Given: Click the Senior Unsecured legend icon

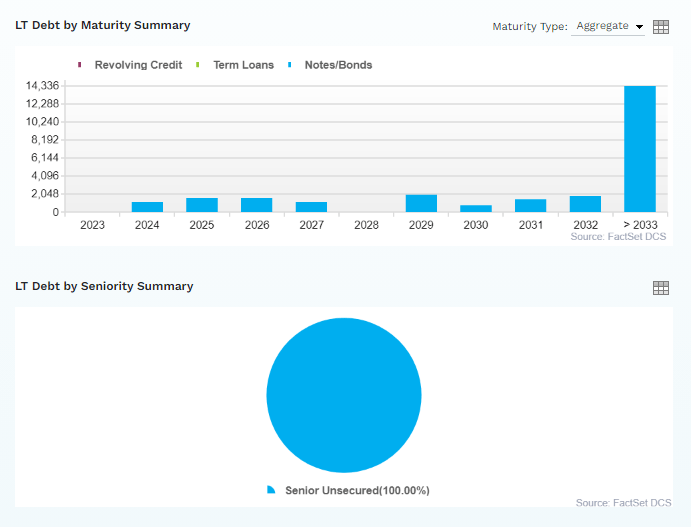Looking at the screenshot, I should (x=271, y=490).
